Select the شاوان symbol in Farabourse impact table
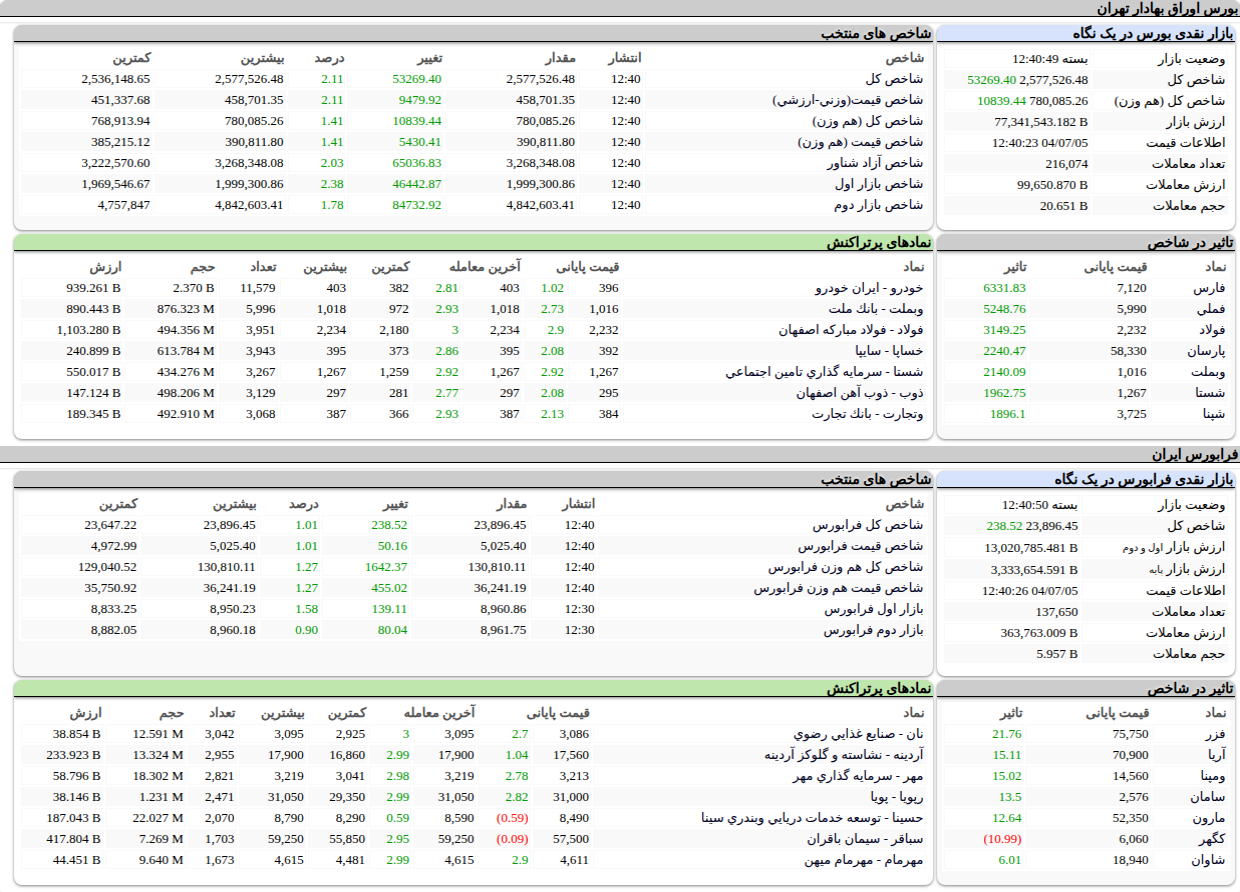1240x892 pixels. tap(1209, 860)
